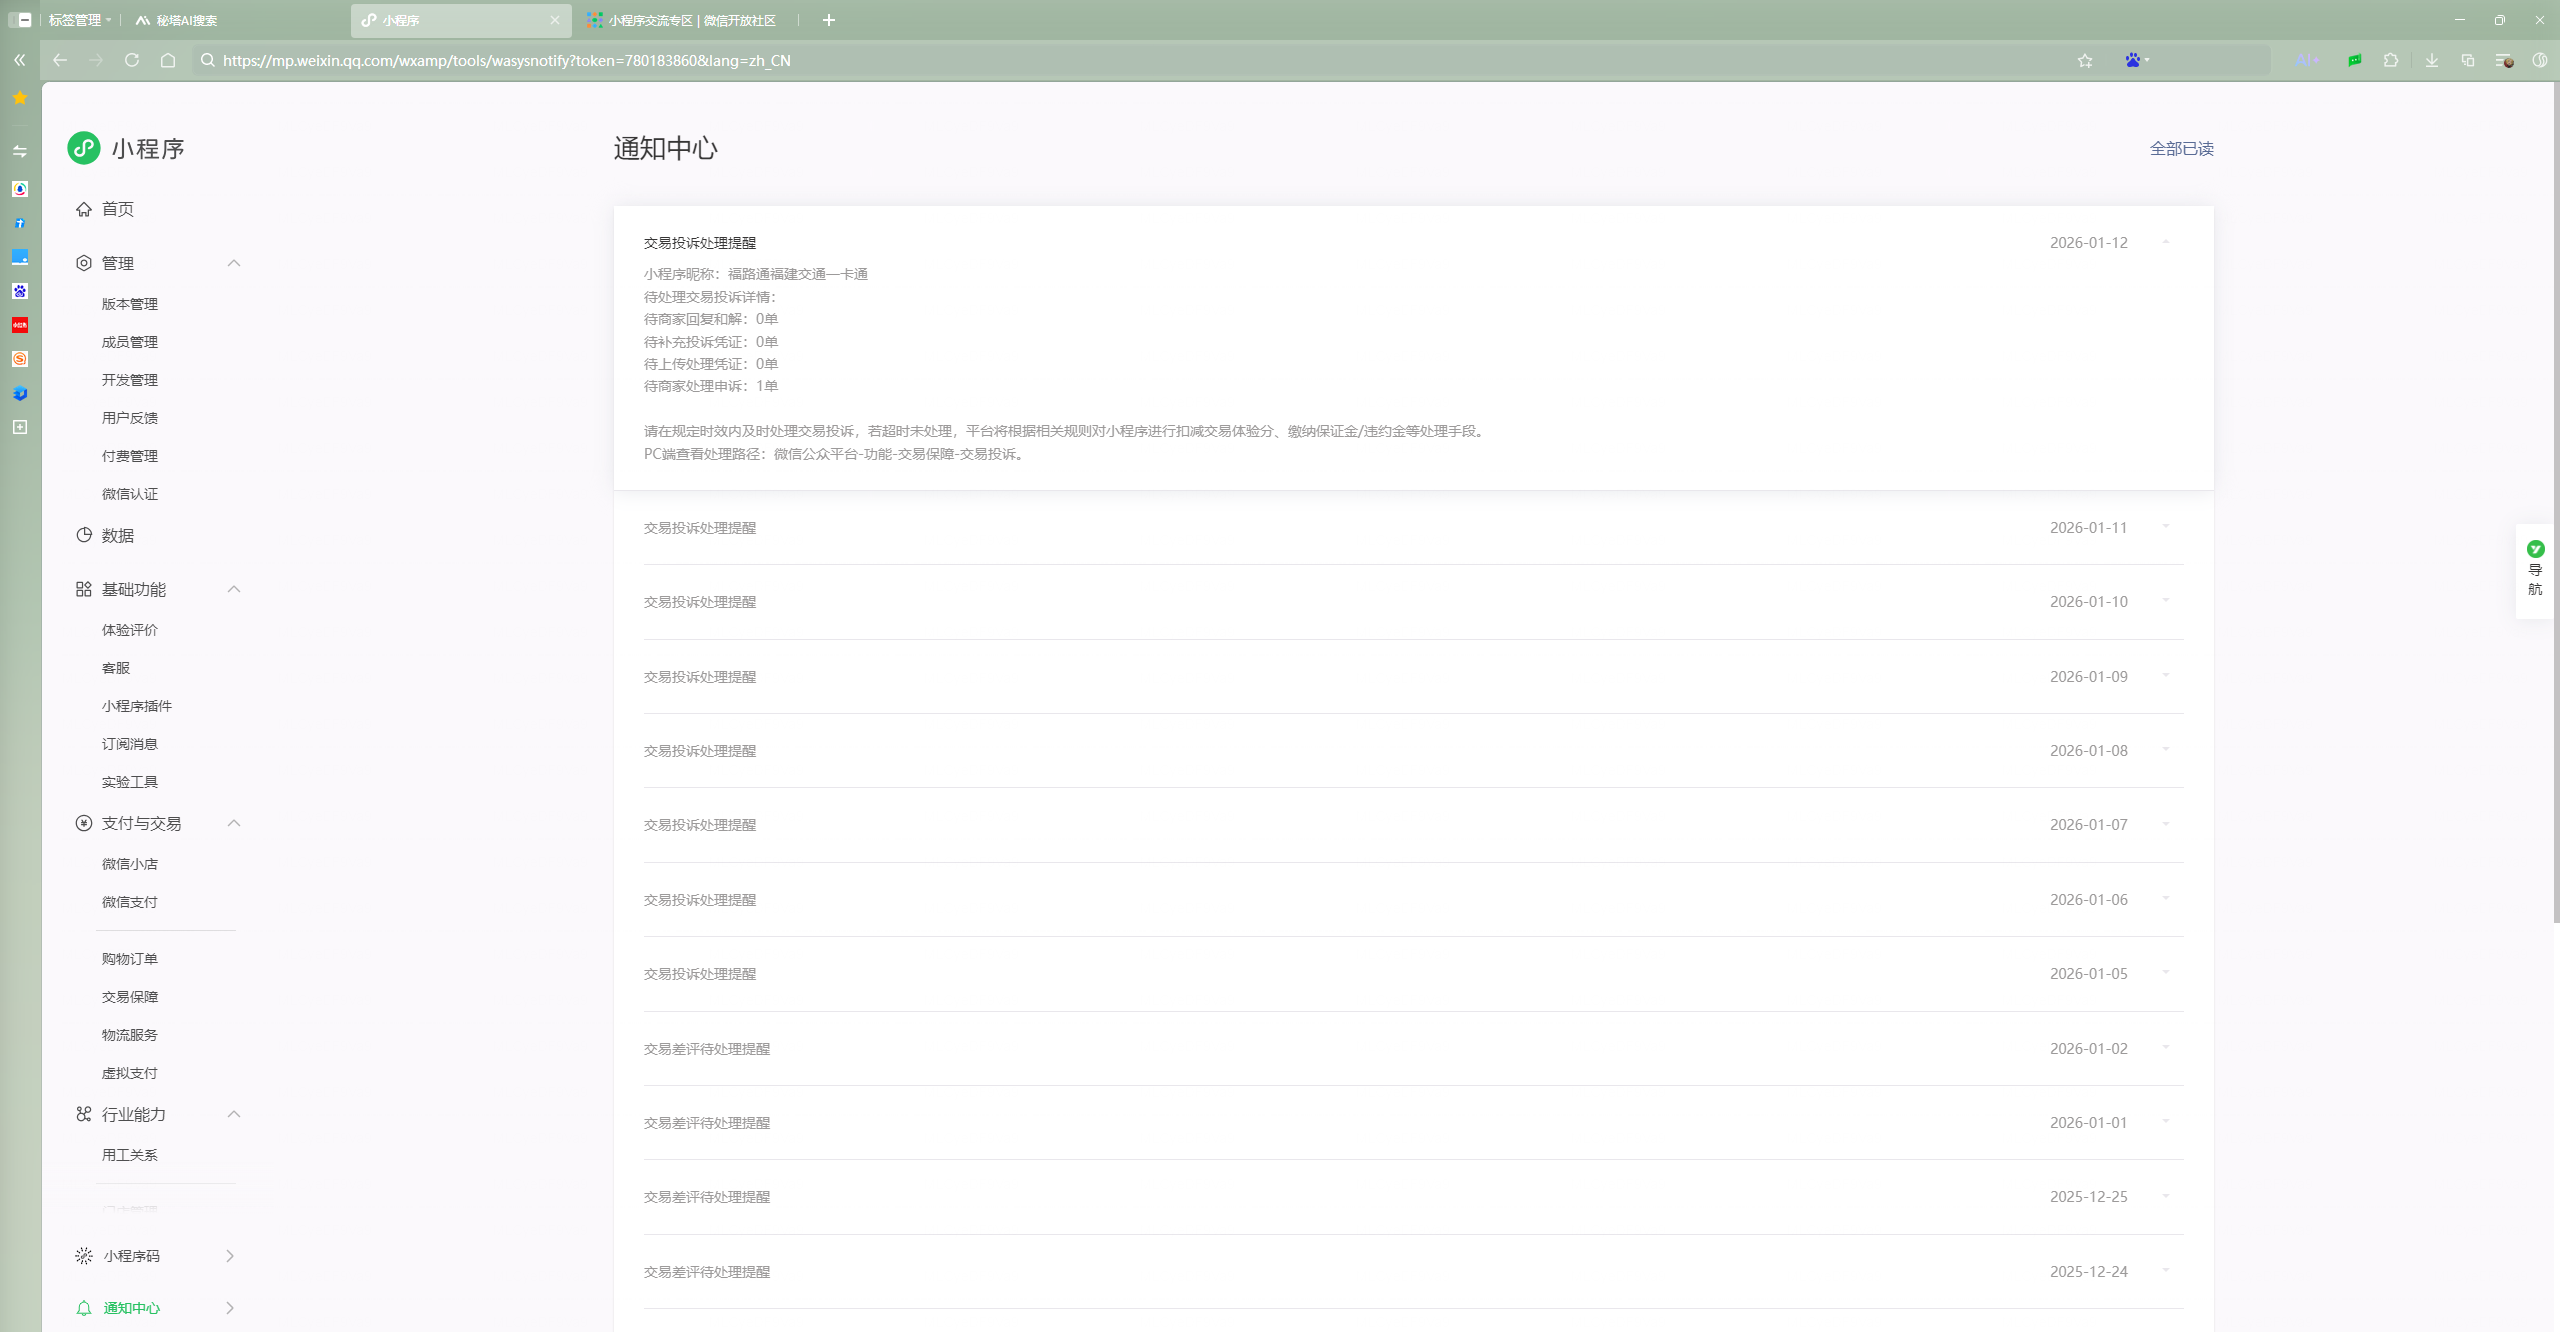Click the 数据 pie chart icon
This screenshot has width=2560, height=1332.
84,535
